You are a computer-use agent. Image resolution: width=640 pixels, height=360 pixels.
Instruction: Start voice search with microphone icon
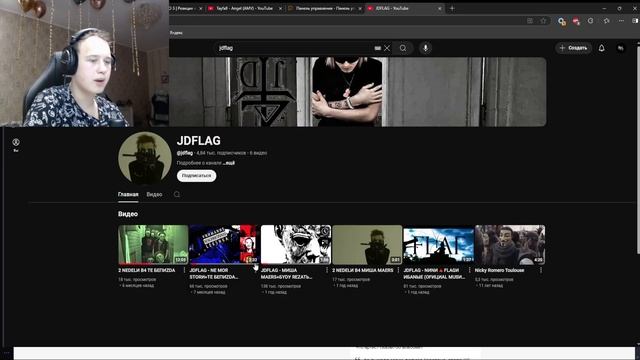pos(425,48)
